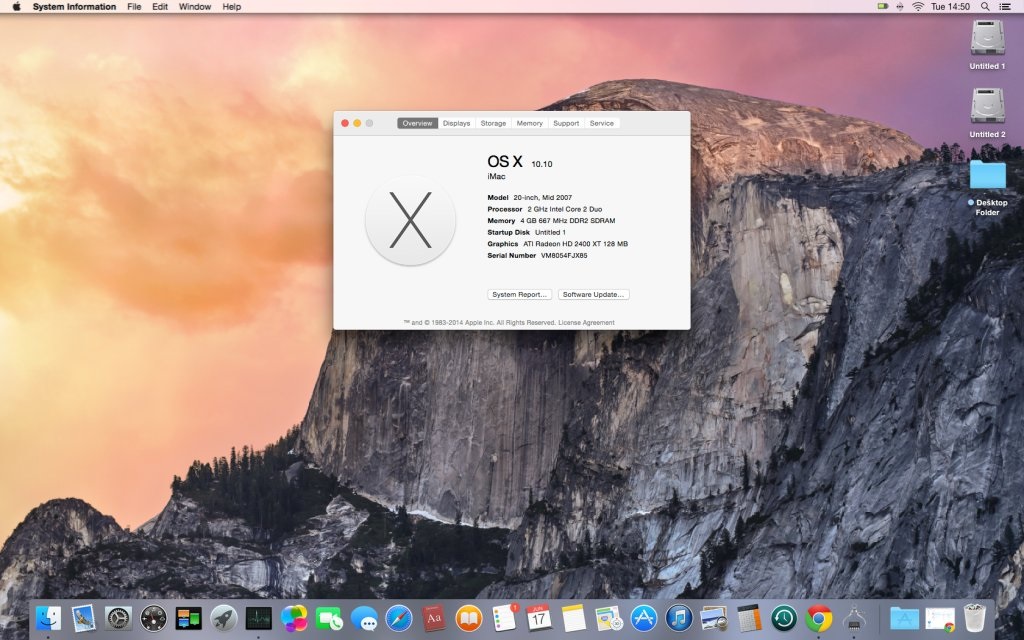The image size is (1024, 640).
Task: Open the License Agreement link
Action: [x=586, y=323]
